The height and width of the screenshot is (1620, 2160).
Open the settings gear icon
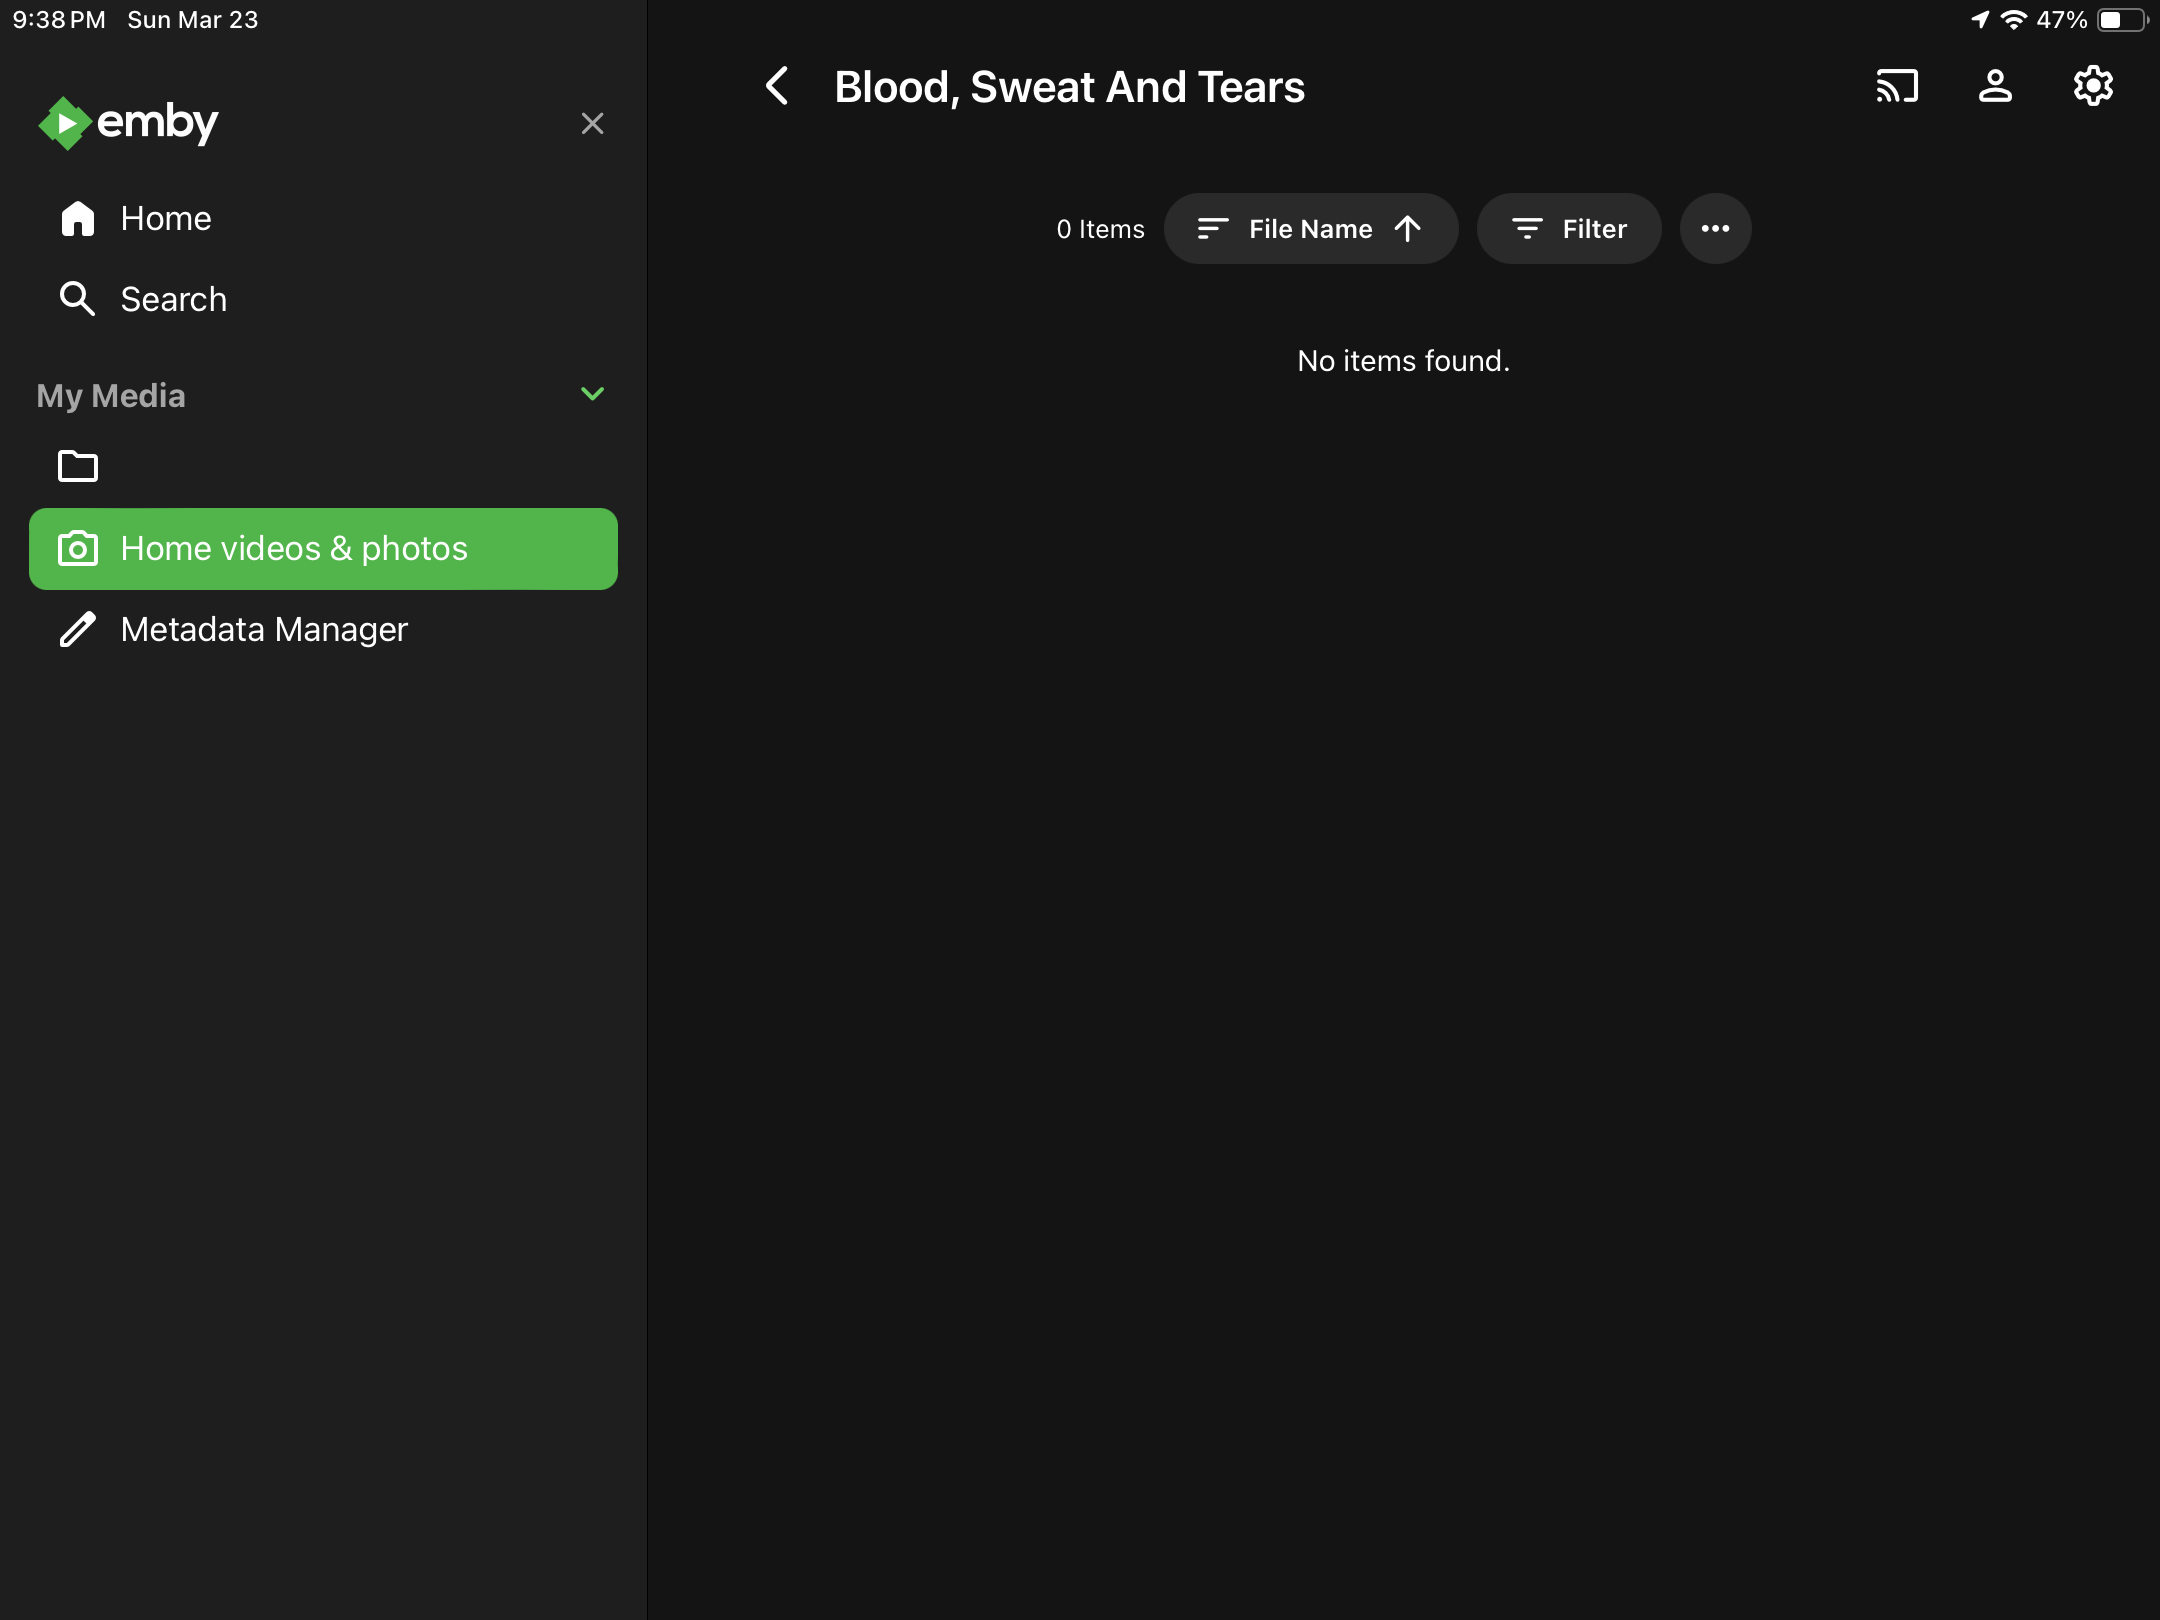(2093, 86)
